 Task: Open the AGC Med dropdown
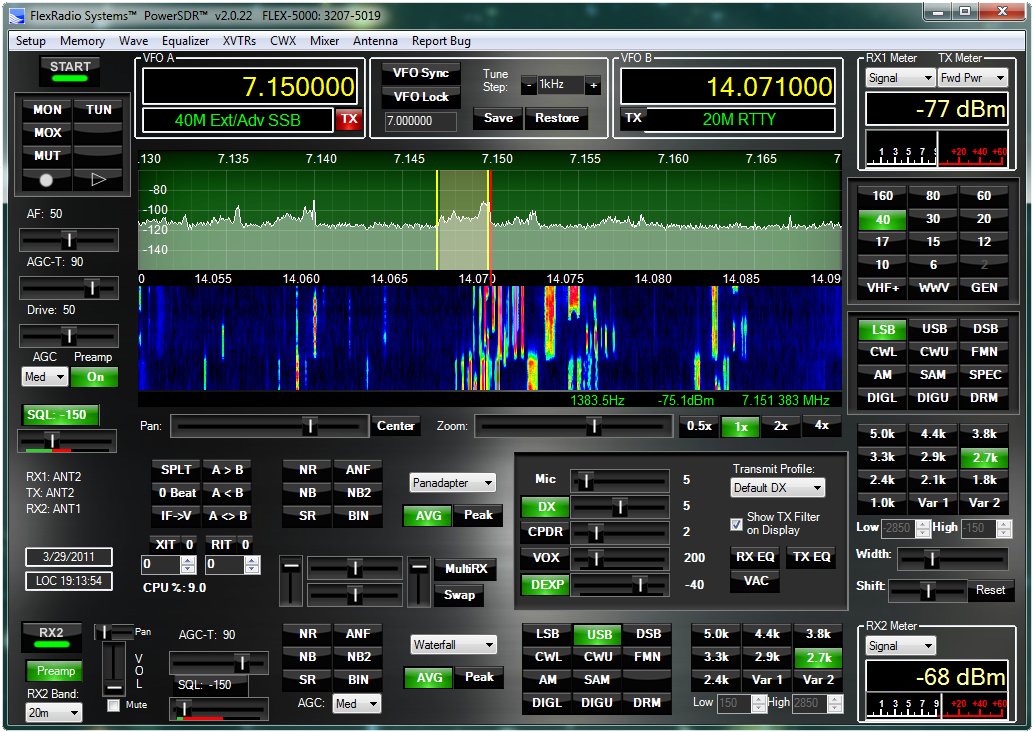point(45,377)
